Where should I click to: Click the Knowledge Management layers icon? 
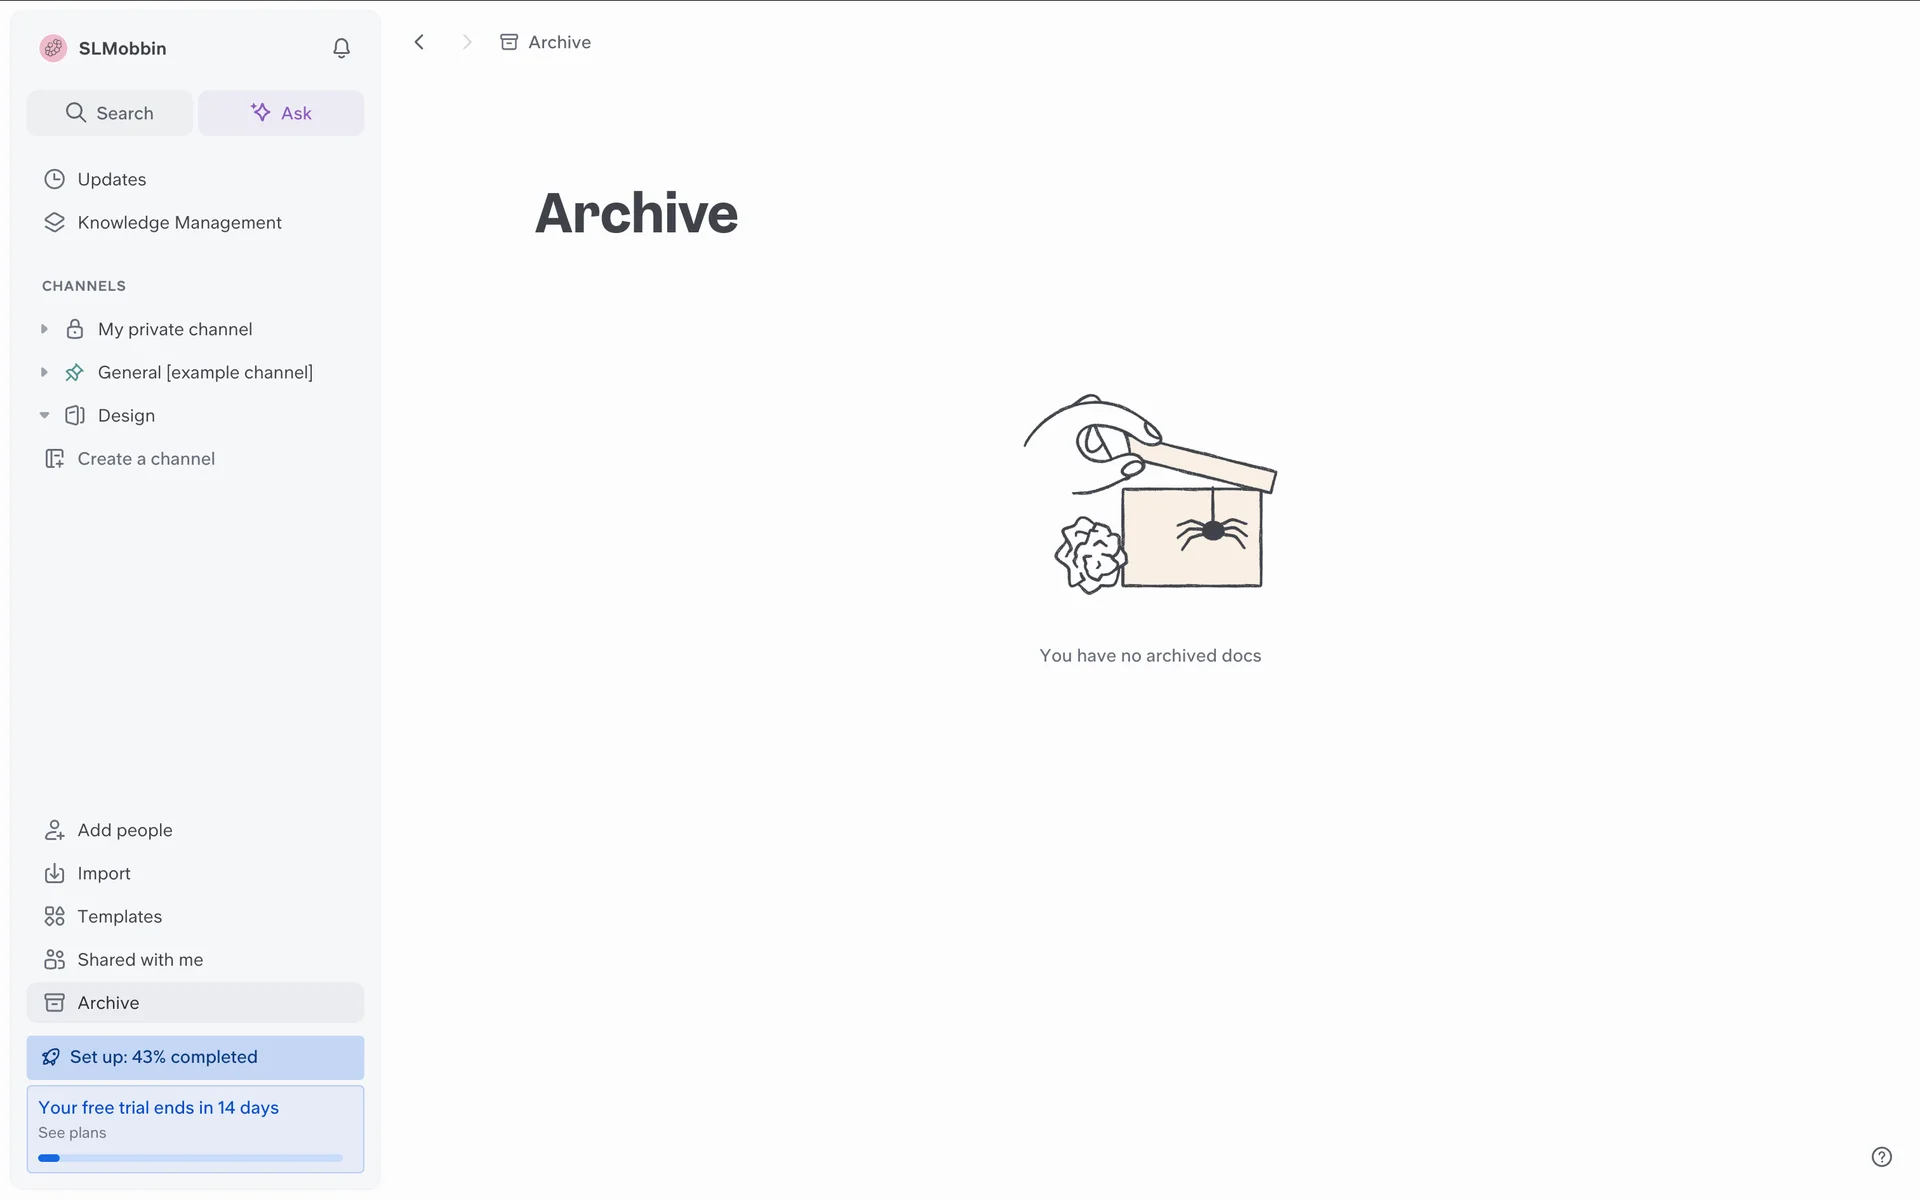pyautogui.click(x=54, y=222)
